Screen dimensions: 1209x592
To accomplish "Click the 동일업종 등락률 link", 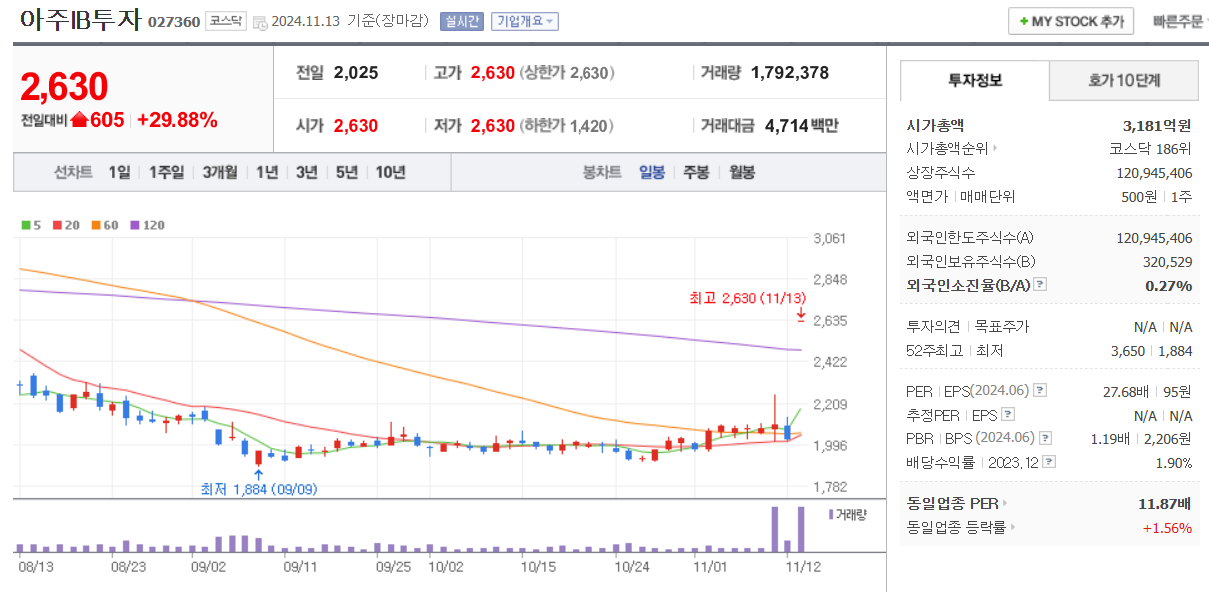I will 956,527.
